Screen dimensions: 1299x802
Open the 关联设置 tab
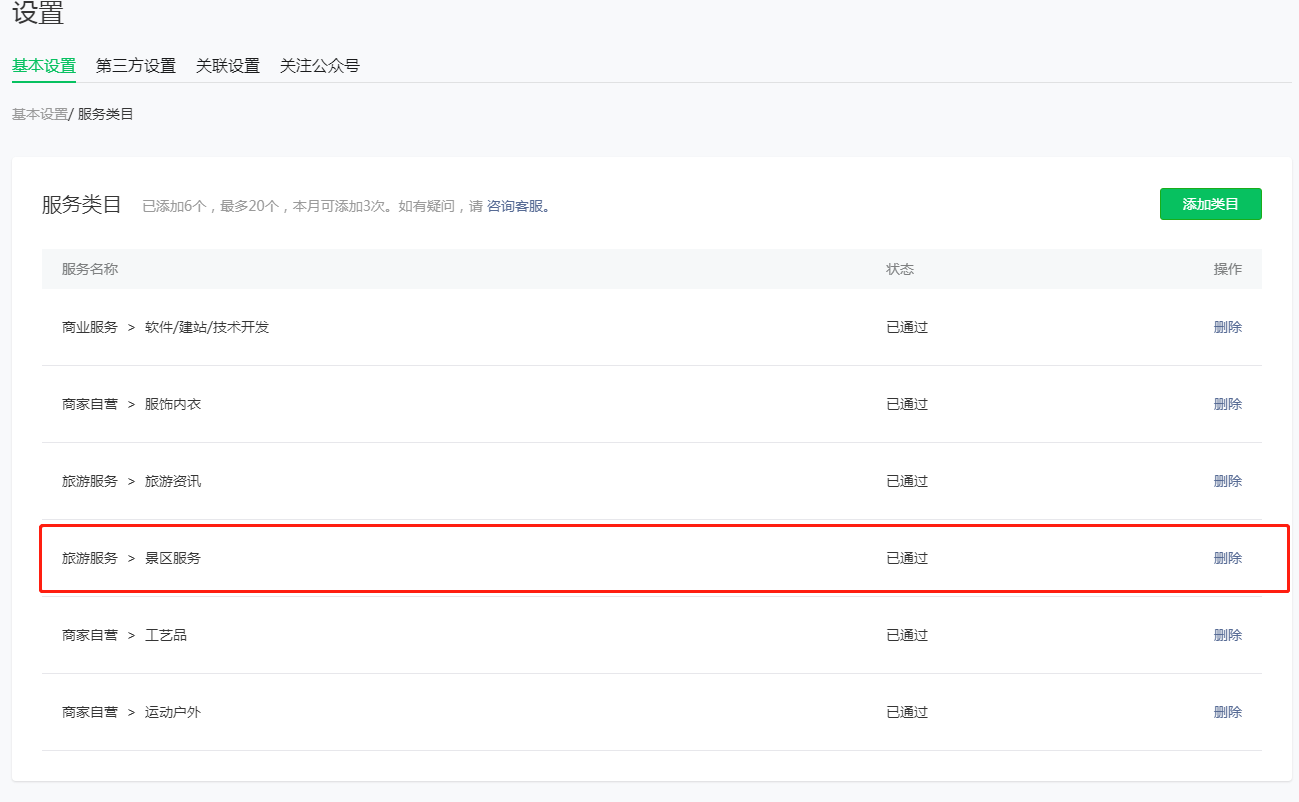[x=228, y=66]
